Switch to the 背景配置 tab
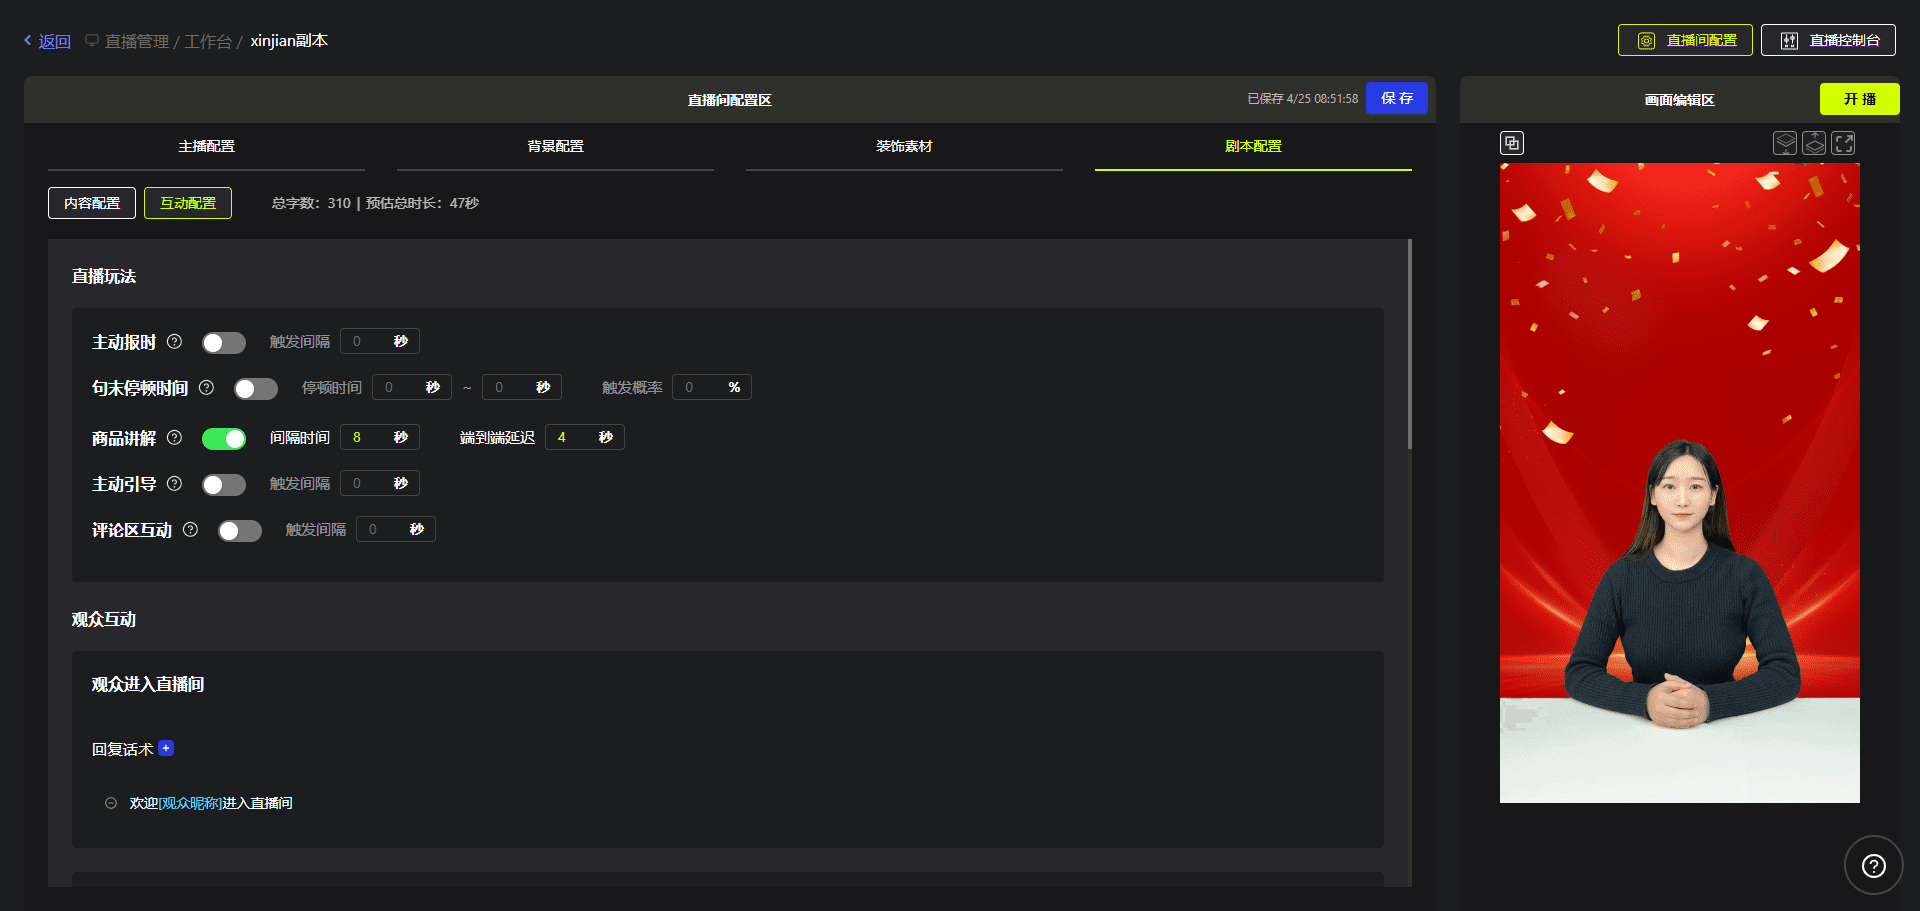The height and width of the screenshot is (911, 1920). (x=555, y=146)
